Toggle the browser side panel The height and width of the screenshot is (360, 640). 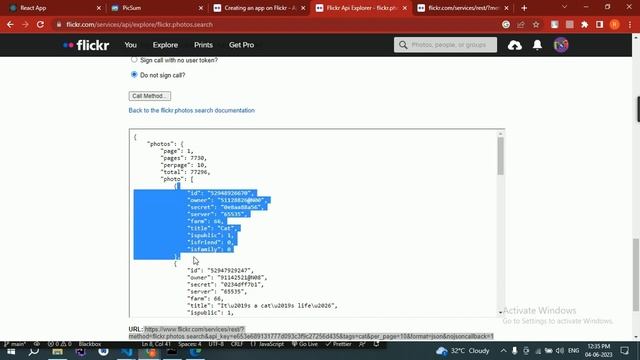pos(600,24)
